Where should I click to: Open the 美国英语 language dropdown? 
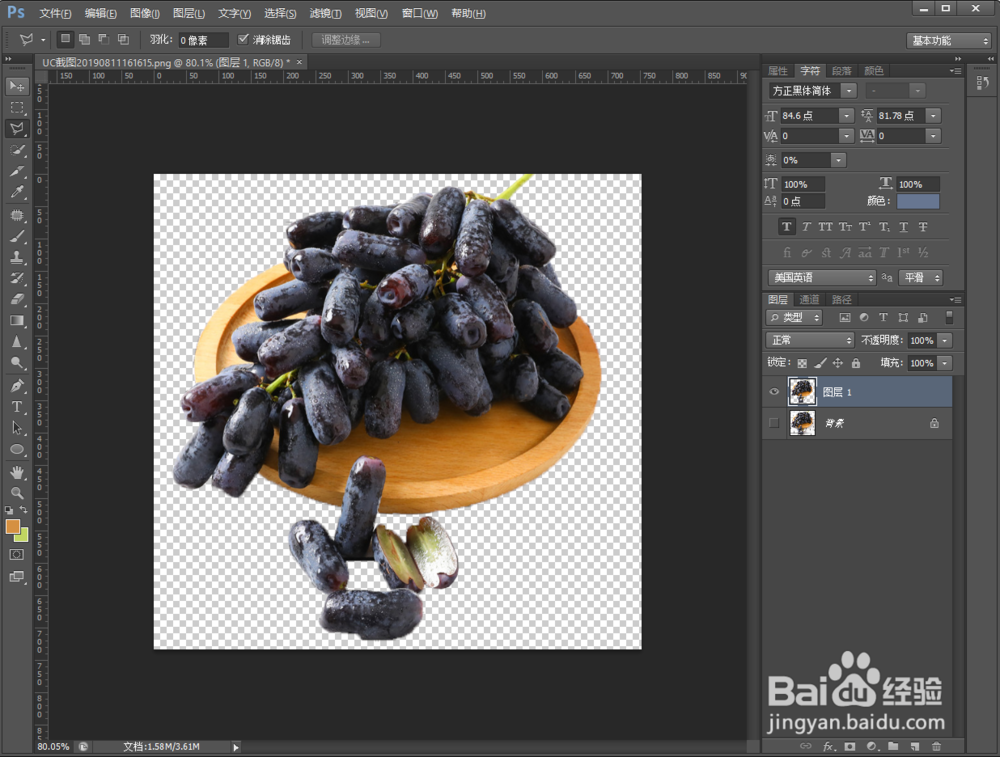[x=823, y=277]
